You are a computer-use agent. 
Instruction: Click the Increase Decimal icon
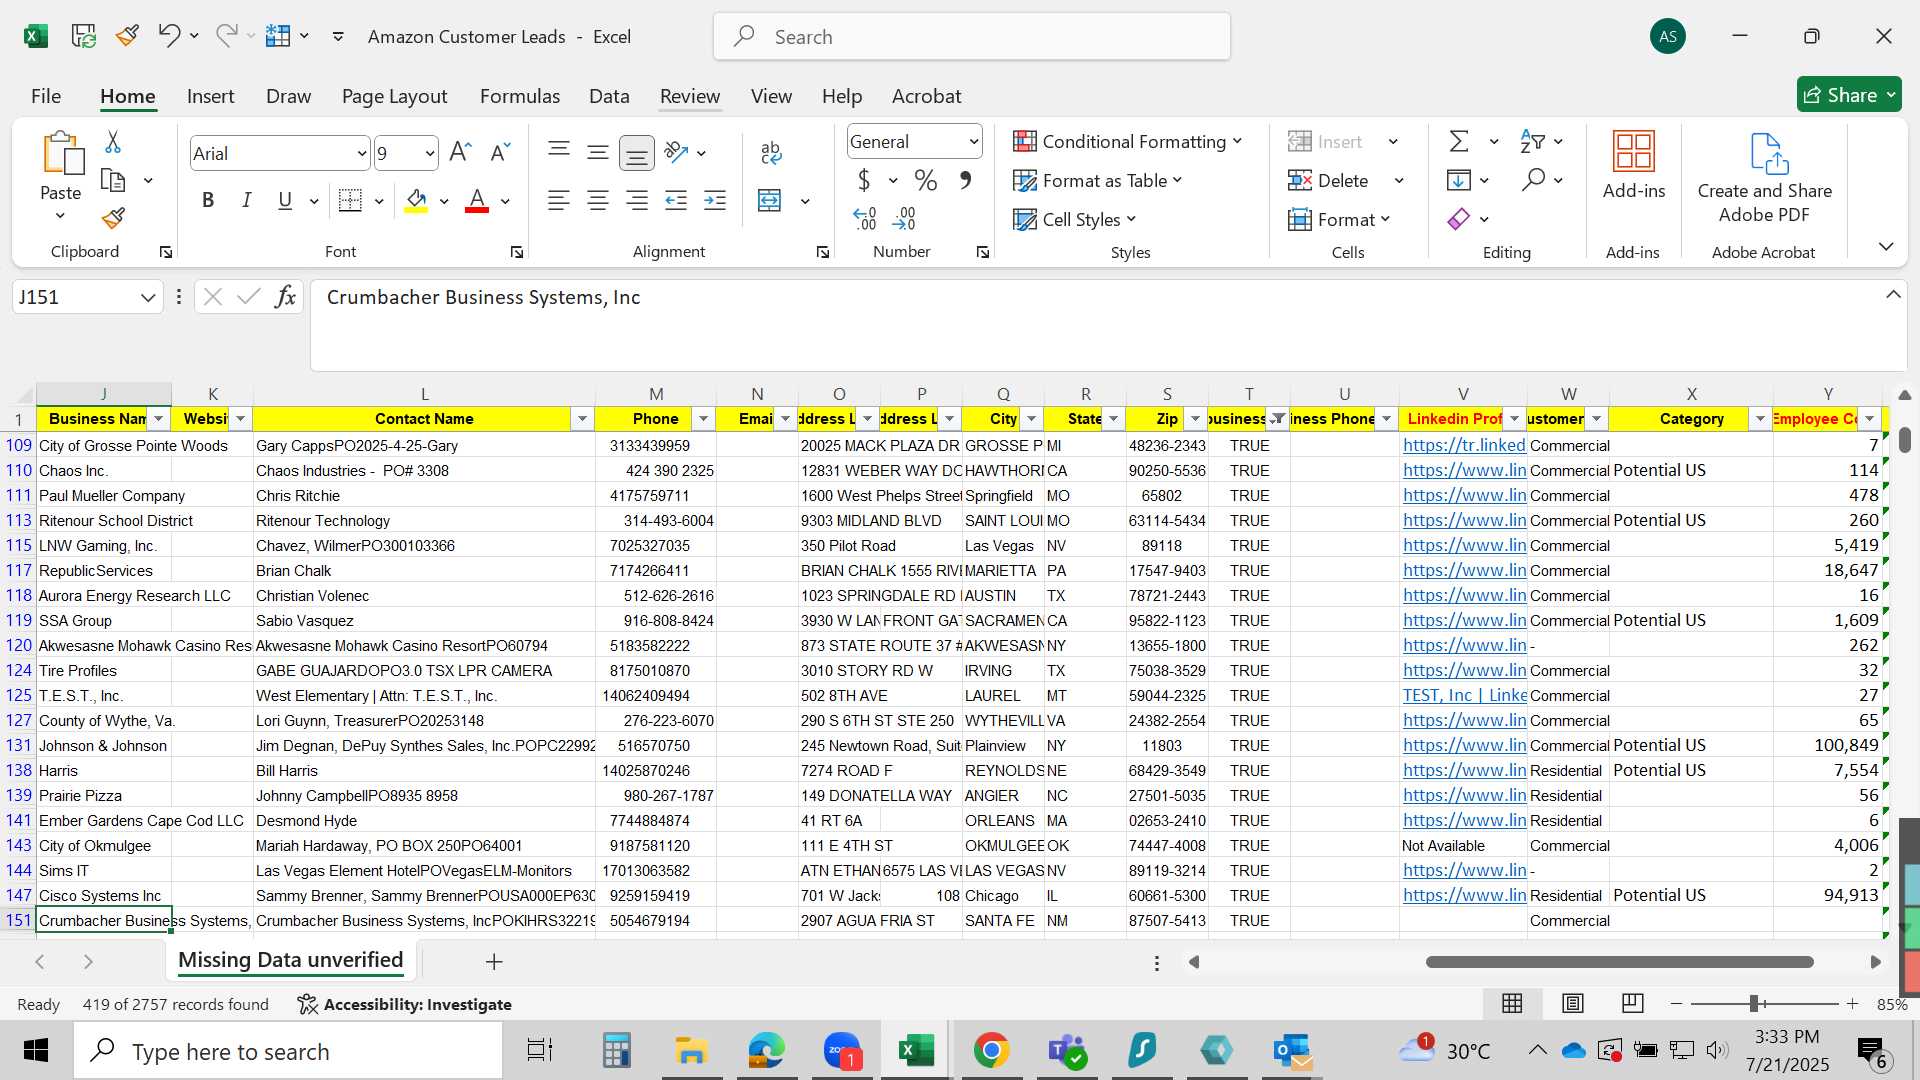(x=865, y=218)
